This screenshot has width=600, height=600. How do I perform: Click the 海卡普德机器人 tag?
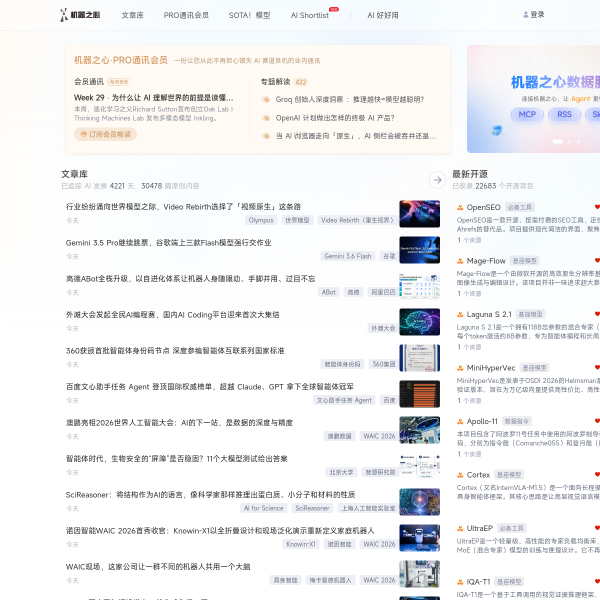pos(330,580)
